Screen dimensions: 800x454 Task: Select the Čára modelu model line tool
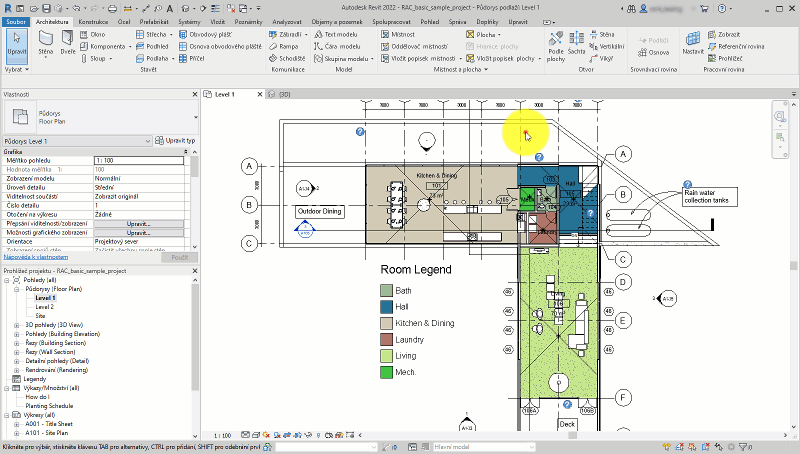pos(337,46)
